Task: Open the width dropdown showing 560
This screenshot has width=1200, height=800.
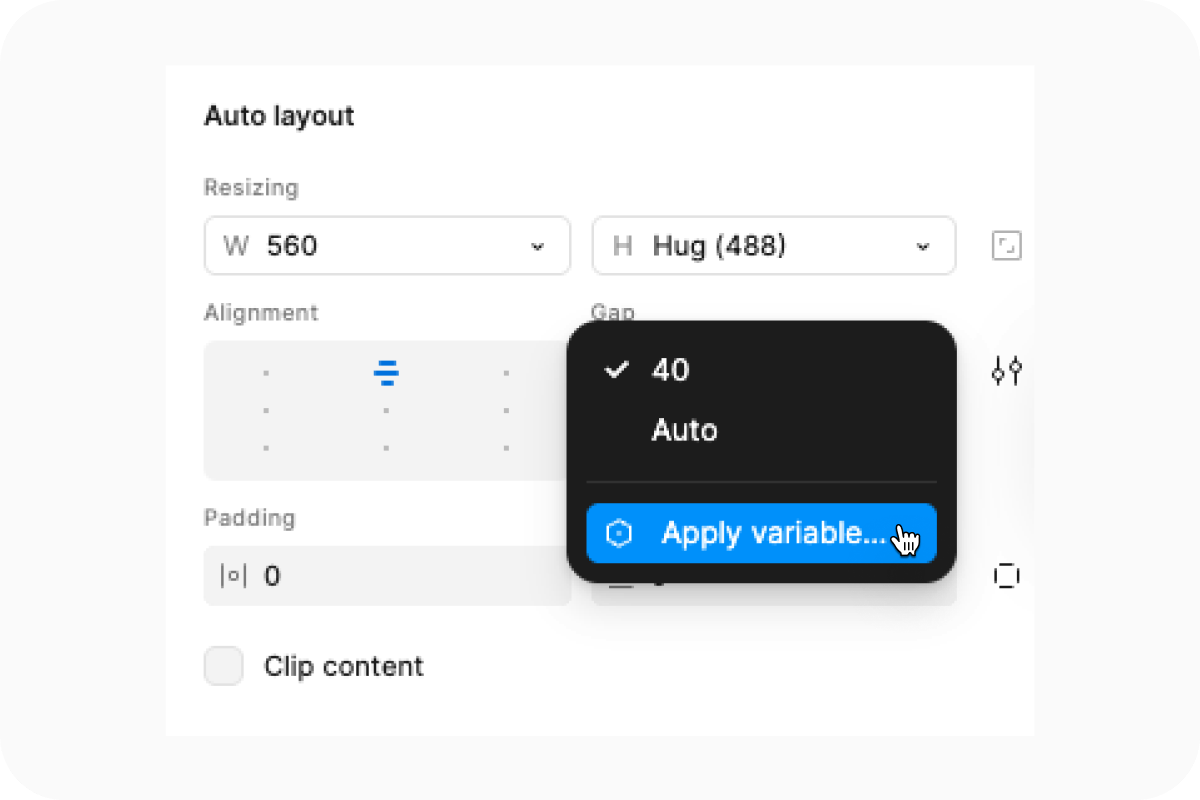Action: (x=540, y=245)
